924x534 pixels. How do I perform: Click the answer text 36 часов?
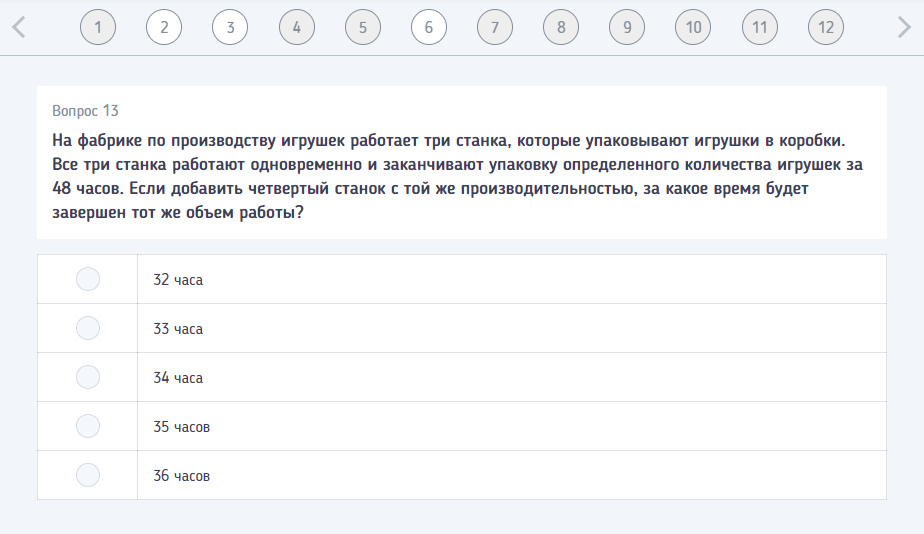[182, 476]
